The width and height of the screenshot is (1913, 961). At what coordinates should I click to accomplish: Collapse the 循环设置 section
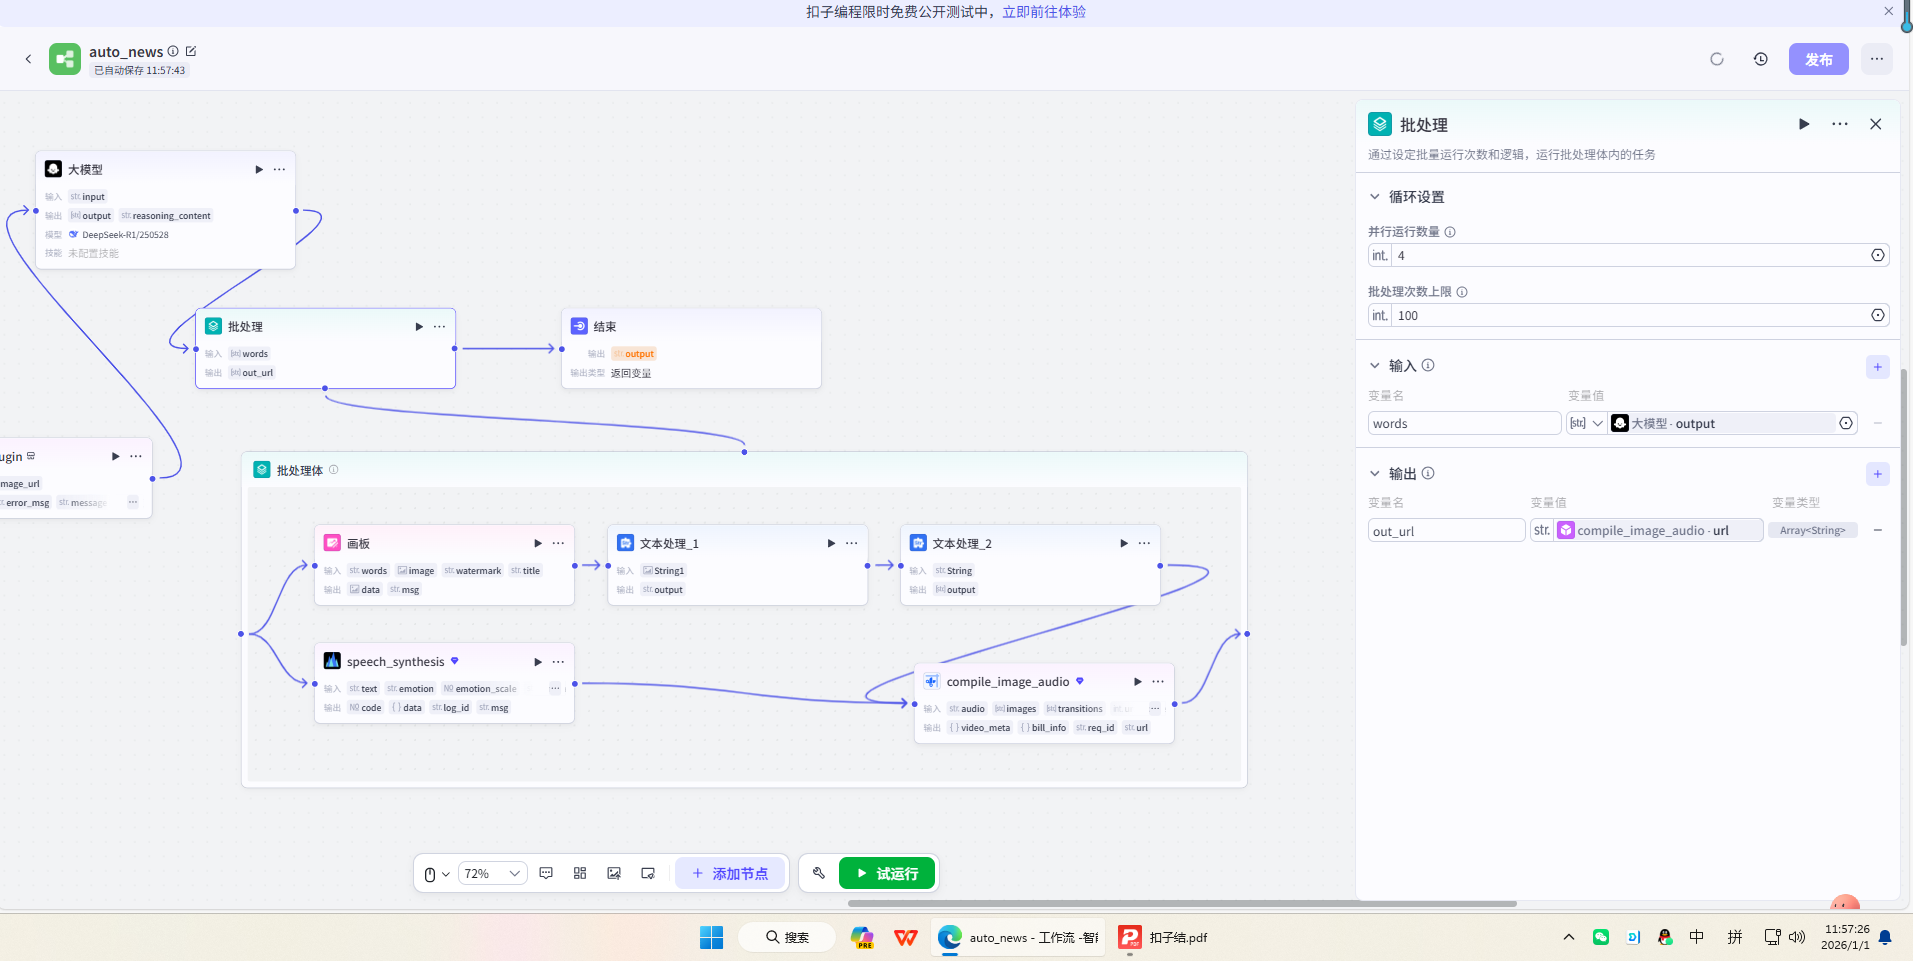point(1375,197)
